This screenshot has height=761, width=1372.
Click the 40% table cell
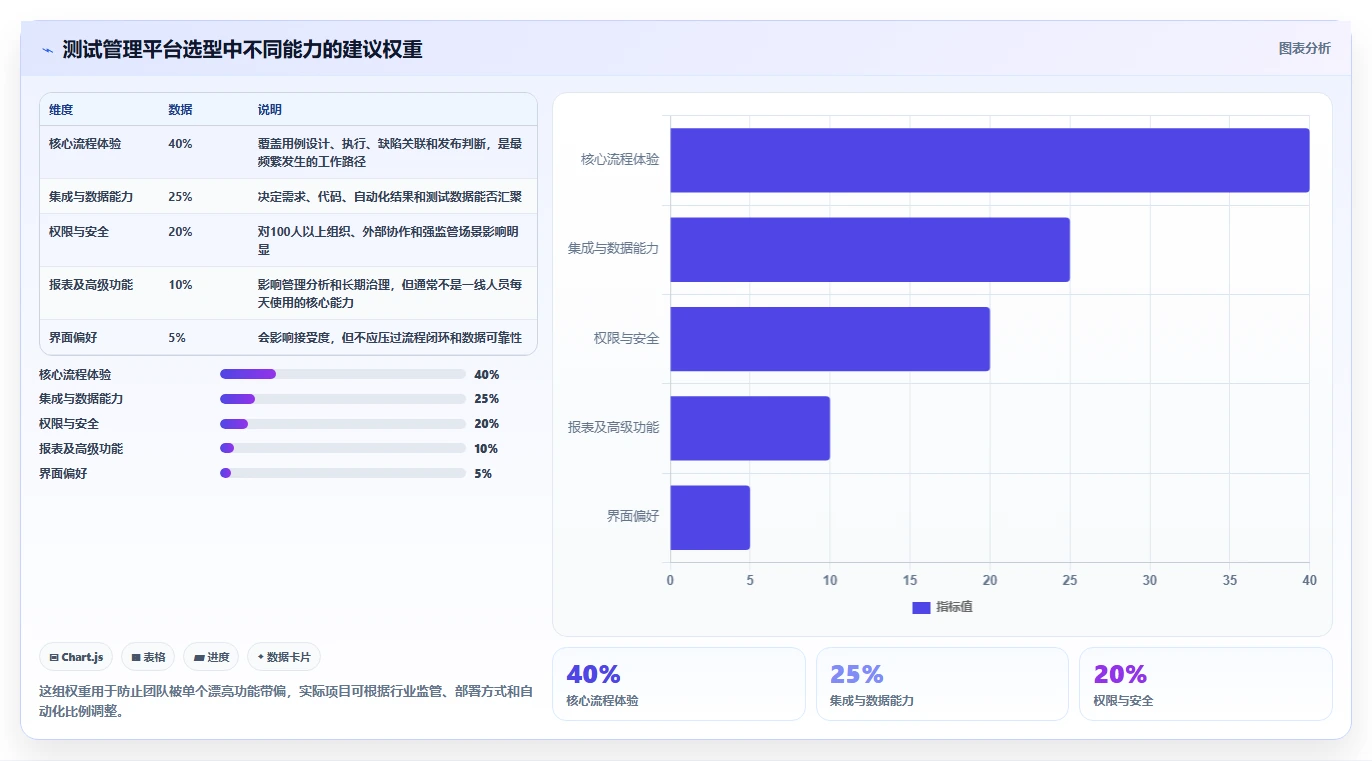tap(180, 144)
